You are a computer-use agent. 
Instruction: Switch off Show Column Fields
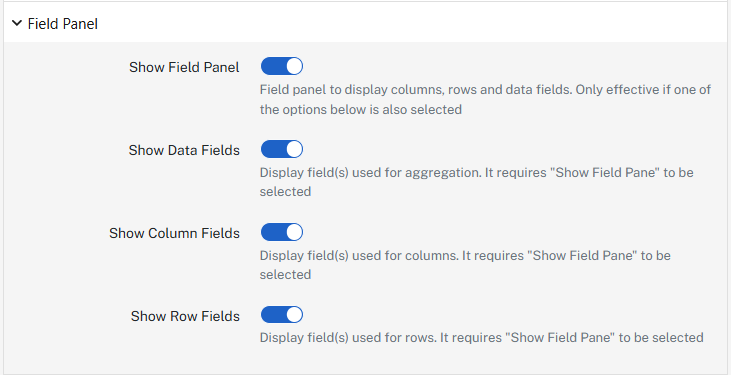coord(282,232)
